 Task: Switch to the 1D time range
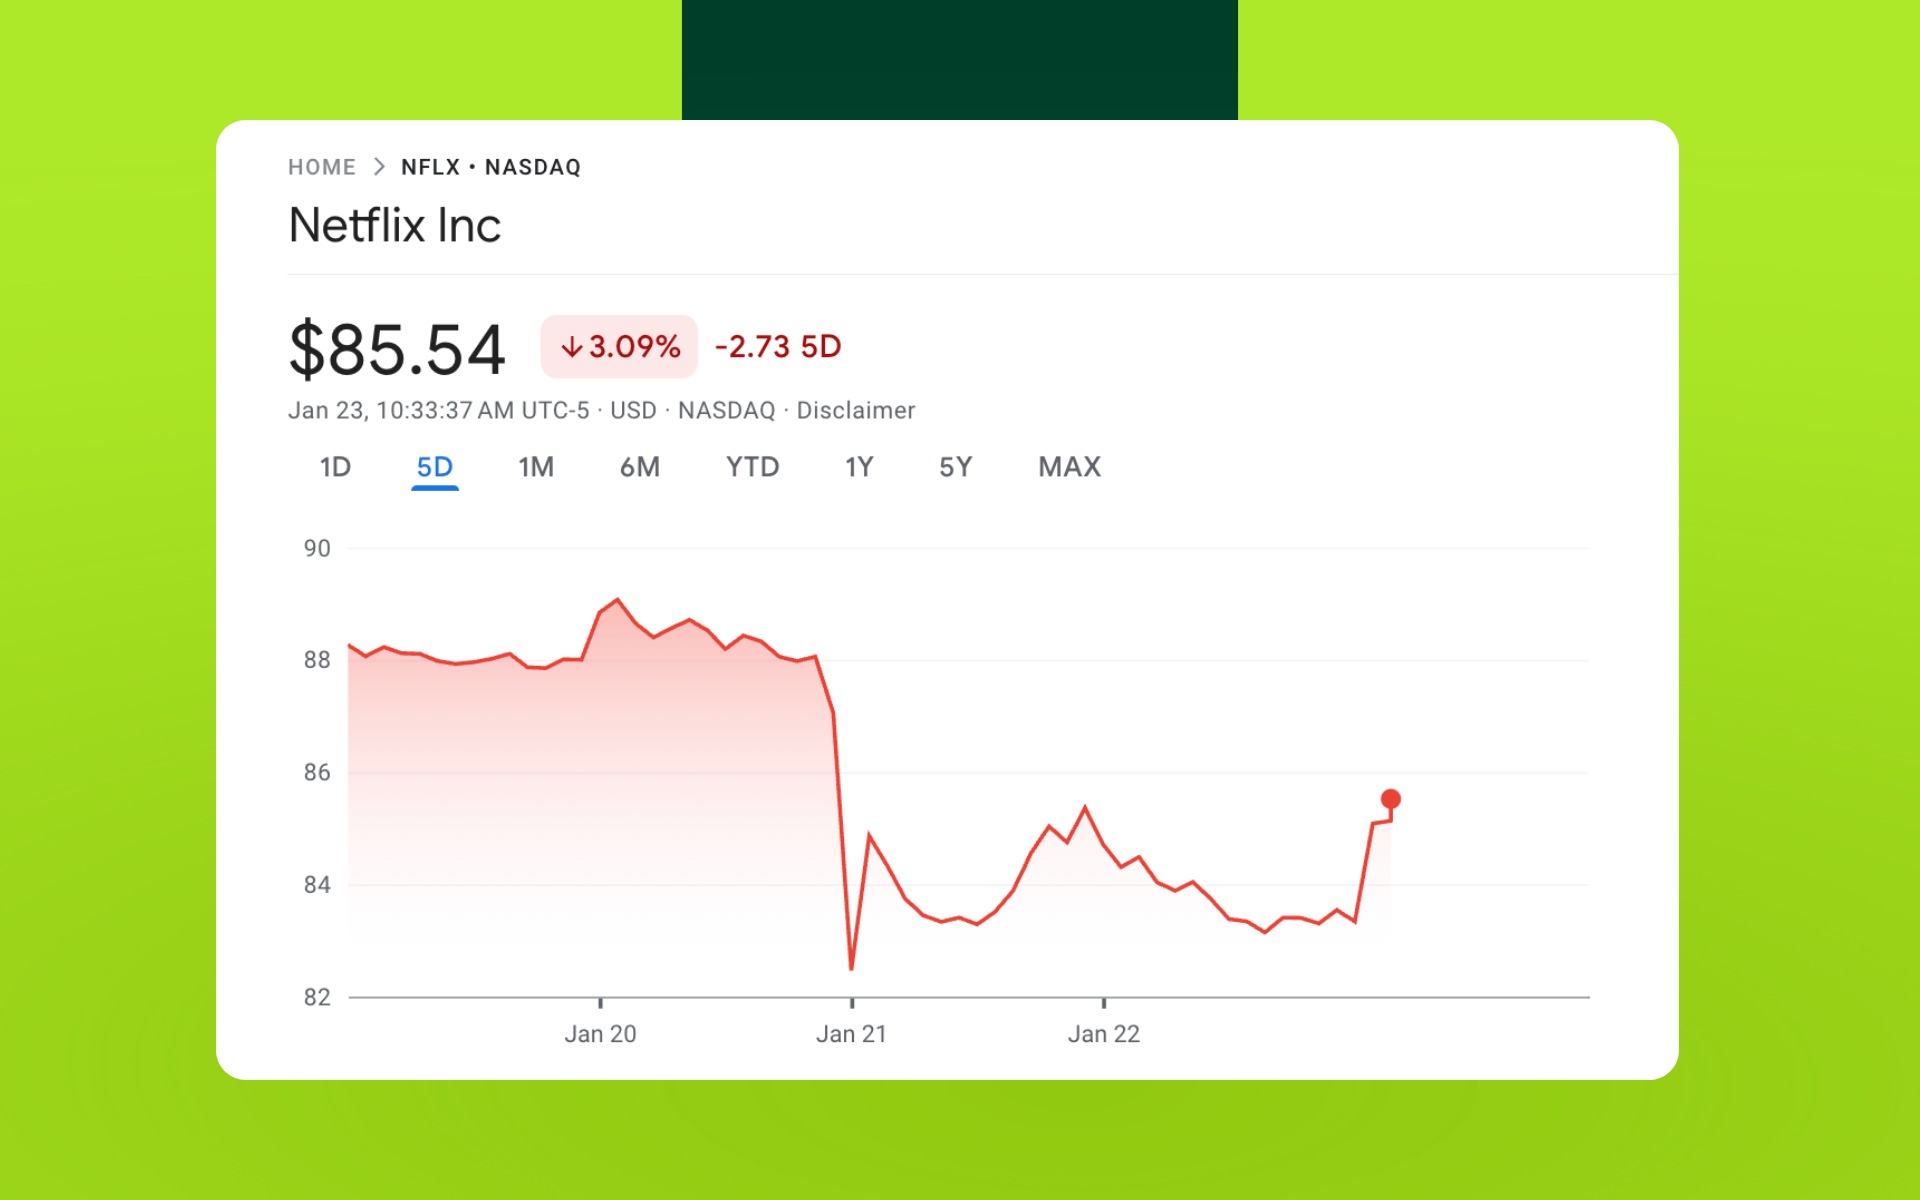[x=335, y=467]
